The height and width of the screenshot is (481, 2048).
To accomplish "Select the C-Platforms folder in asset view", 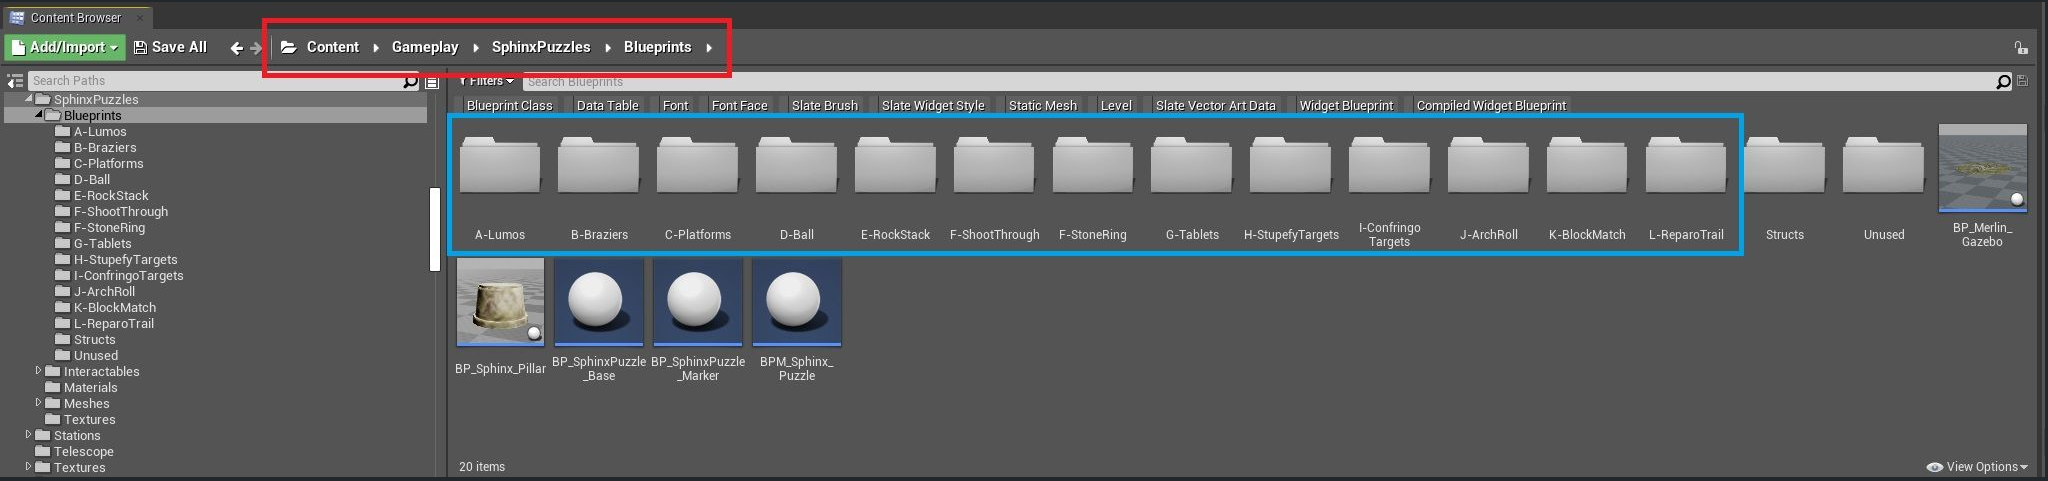I will click(x=698, y=166).
